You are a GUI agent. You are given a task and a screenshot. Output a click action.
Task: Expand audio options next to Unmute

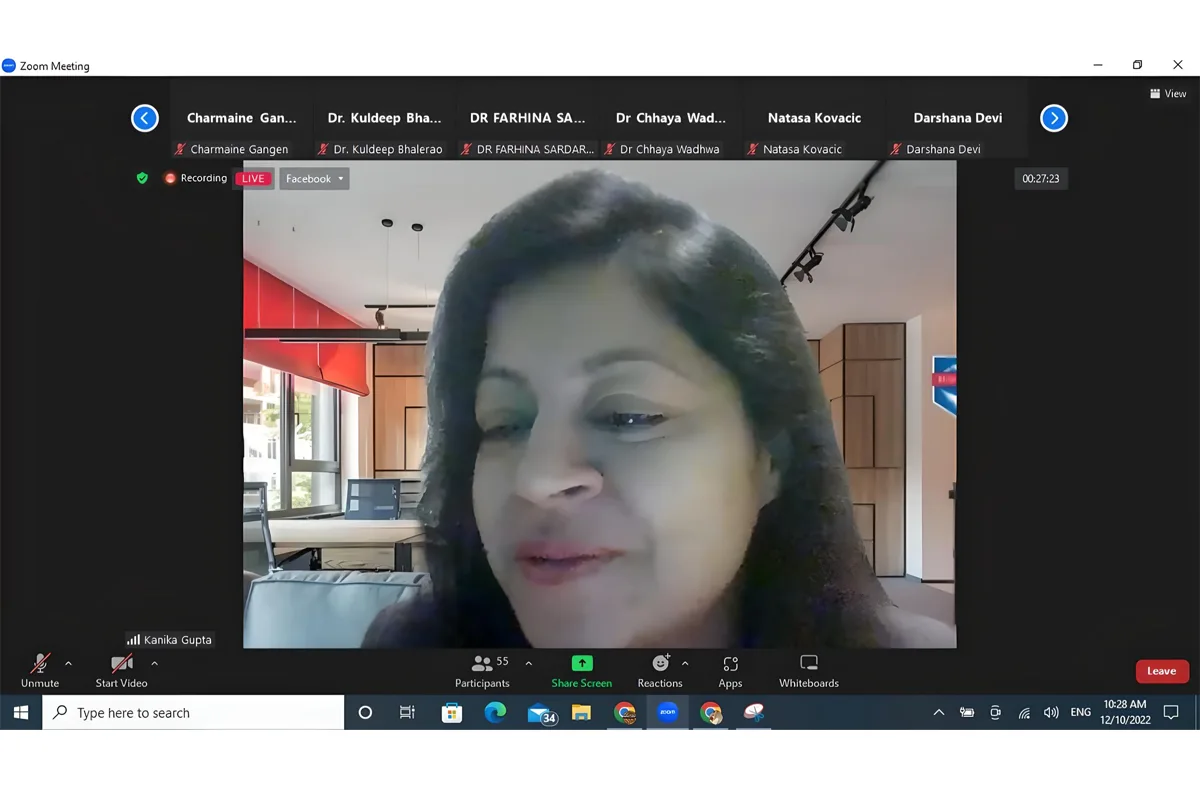coord(68,663)
